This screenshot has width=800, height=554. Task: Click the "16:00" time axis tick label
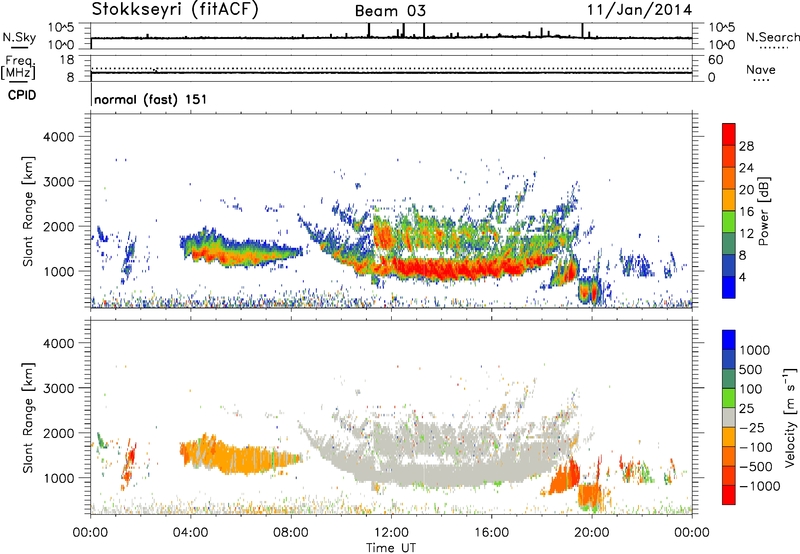tap(491, 533)
